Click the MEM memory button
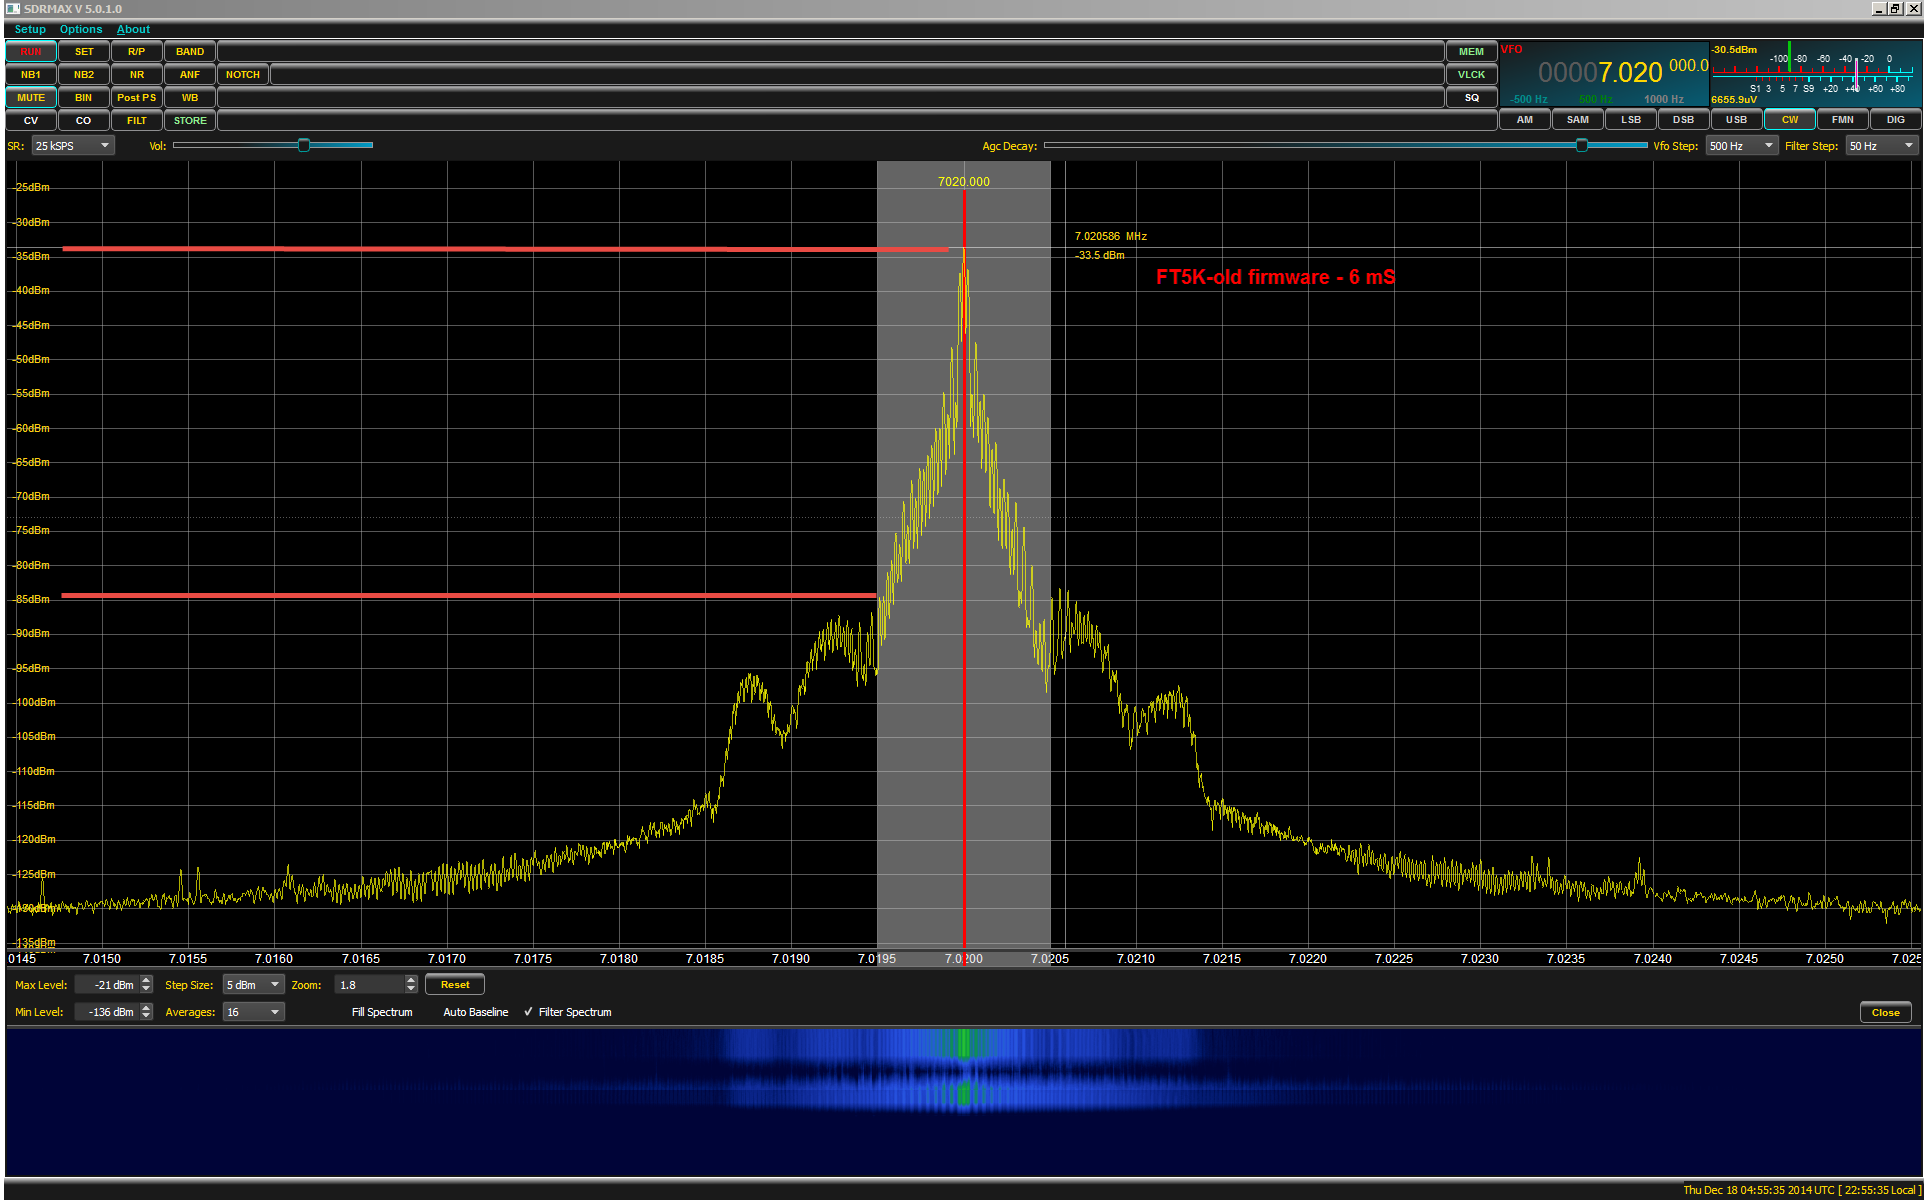 [1471, 52]
